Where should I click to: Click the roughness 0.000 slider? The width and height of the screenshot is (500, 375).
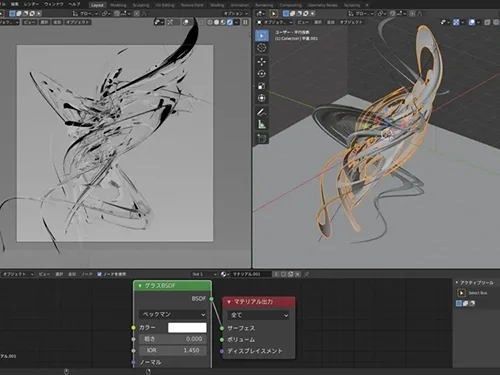(173, 339)
